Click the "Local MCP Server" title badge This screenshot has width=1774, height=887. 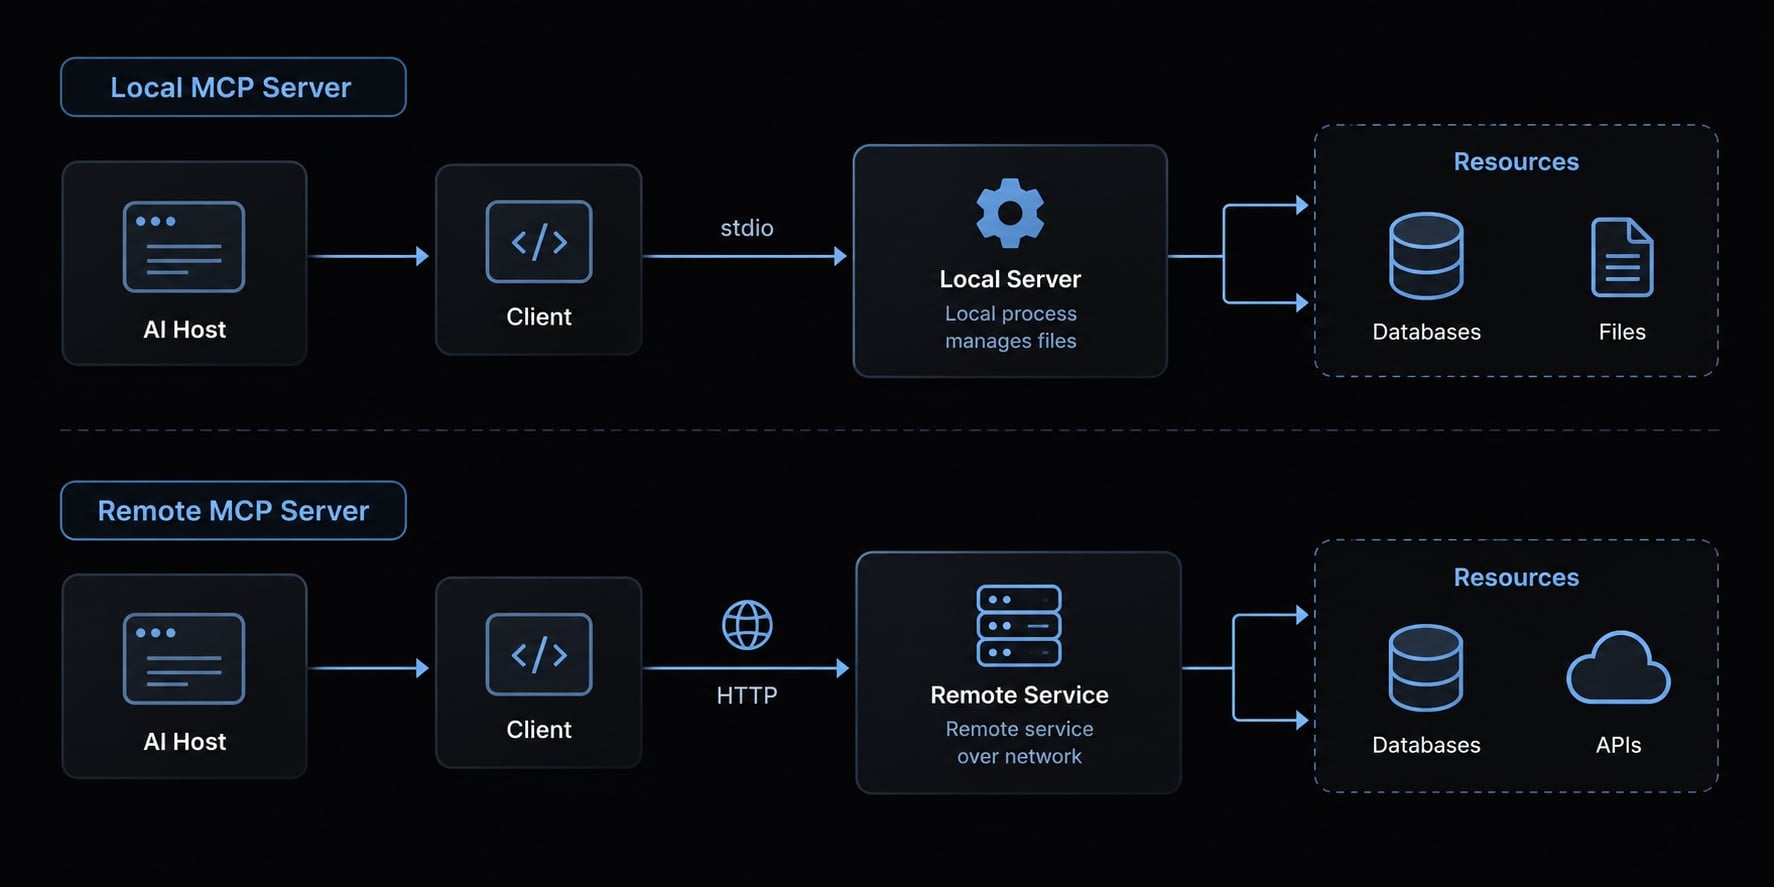pyautogui.click(x=233, y=87)
